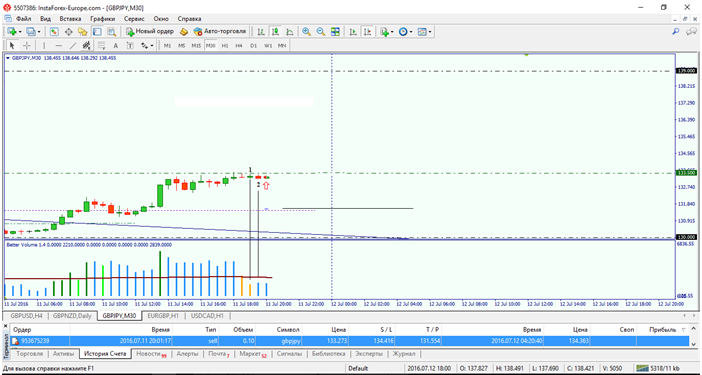Add an indicator via the Indicators icon
The image size is (702, 375).
pos(384,32)
